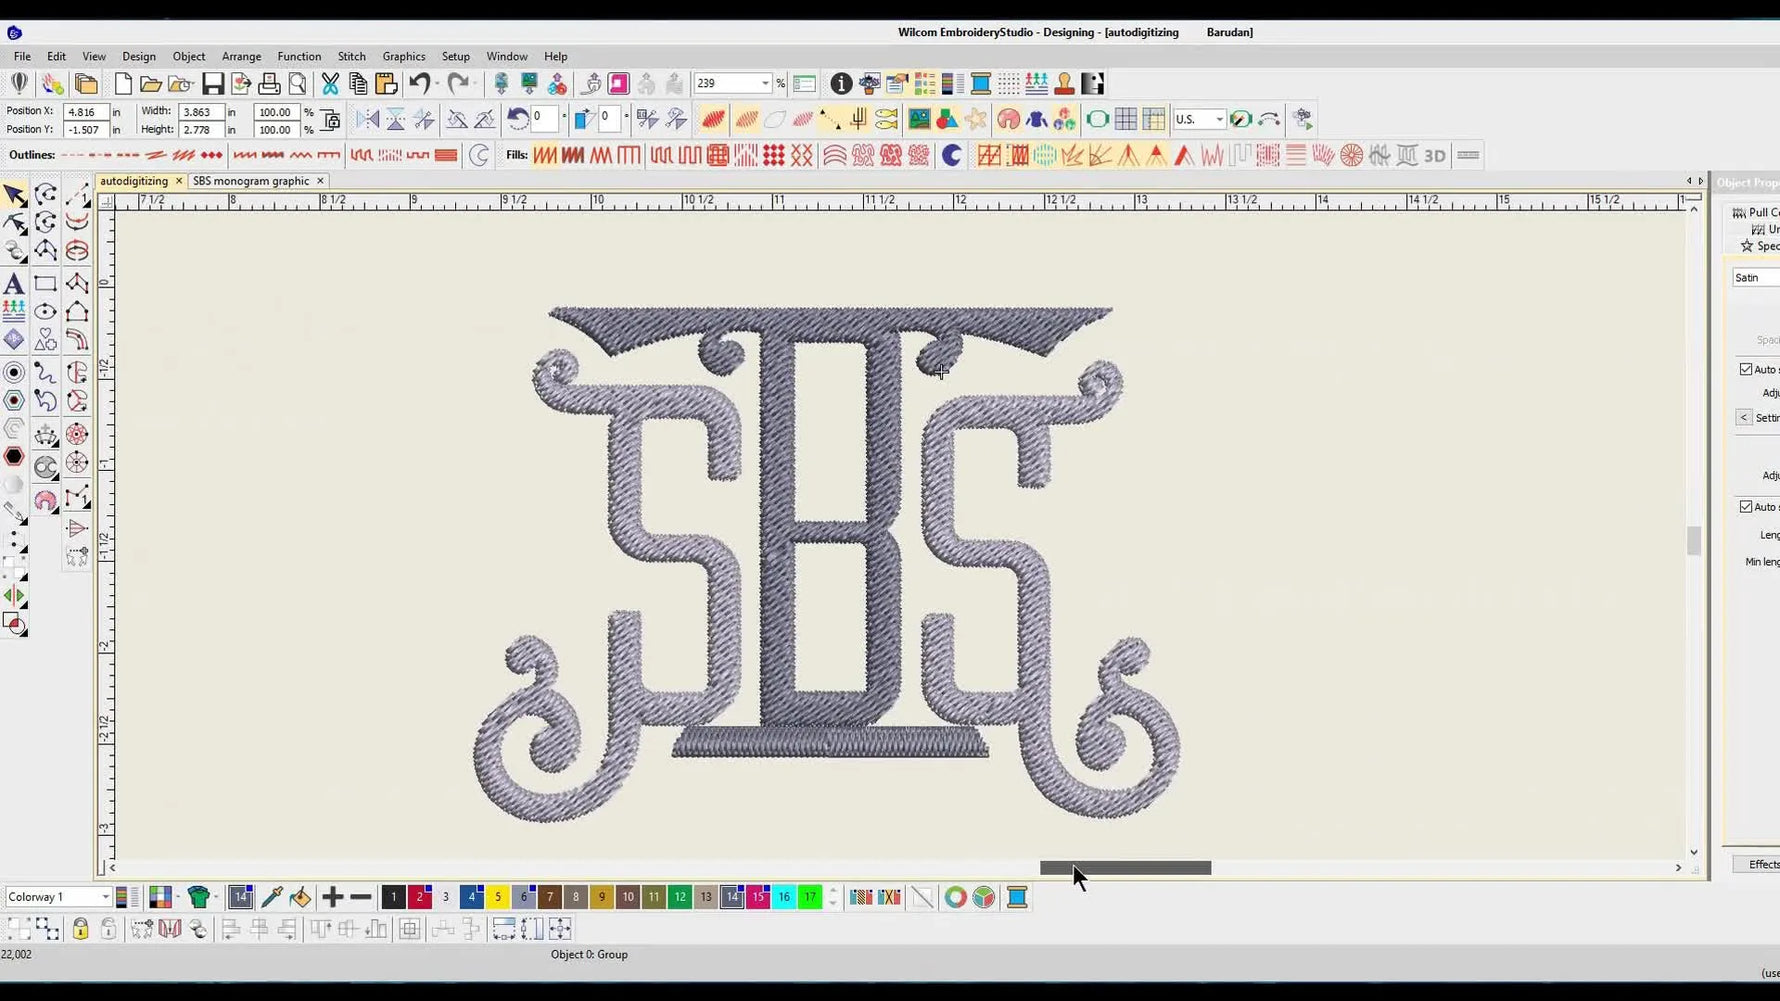Add a color with the plus icon
The width and height of the screenshot is (1780, 1001).
coord(333,898)
